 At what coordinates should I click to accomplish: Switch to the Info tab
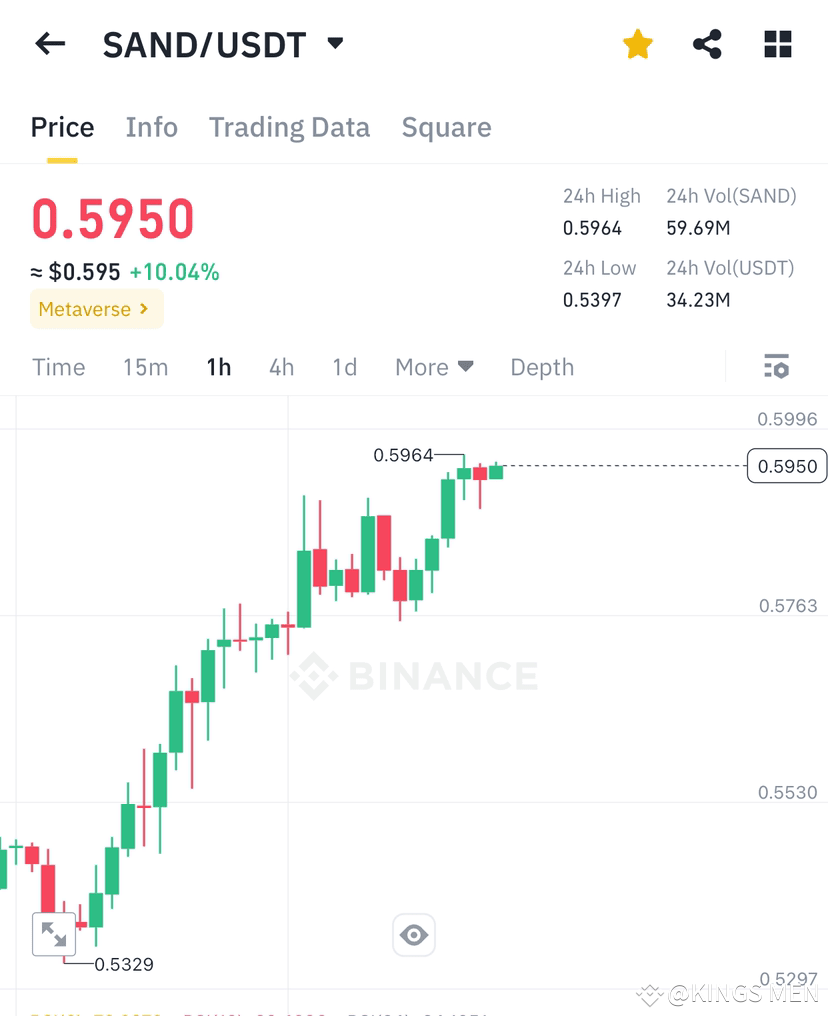click(151, 127)
